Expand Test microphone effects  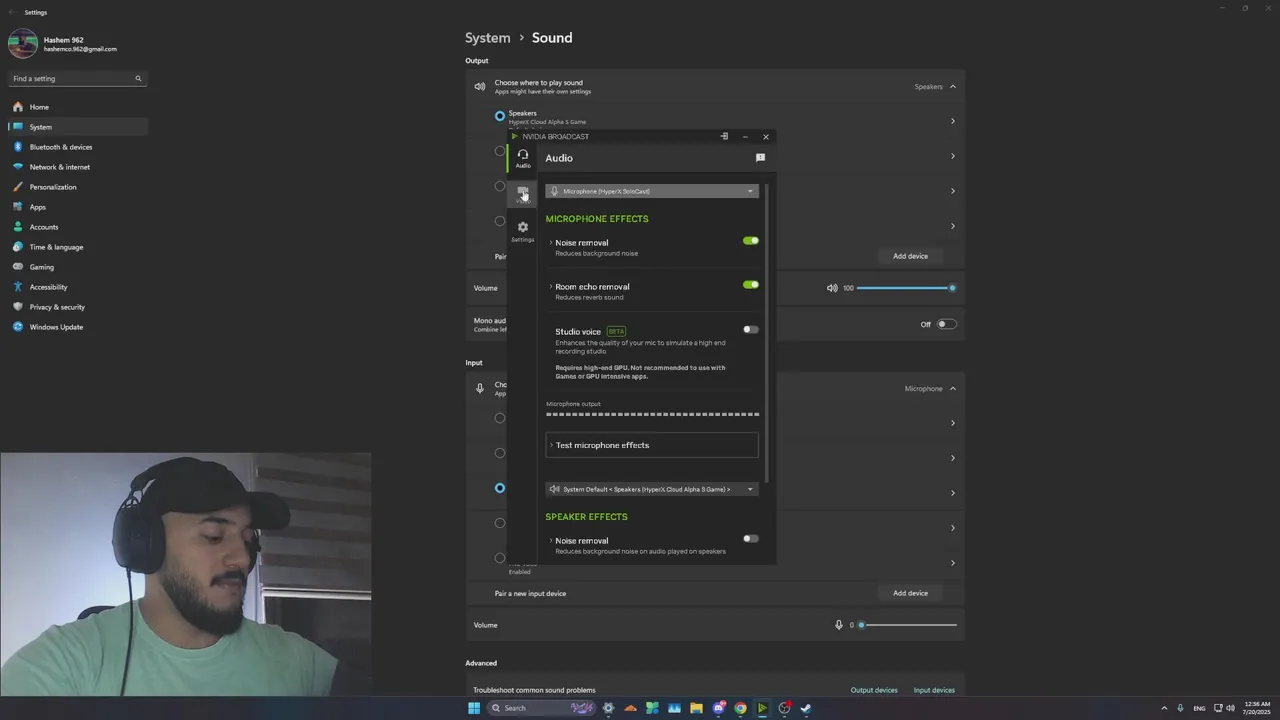[652, 445]
